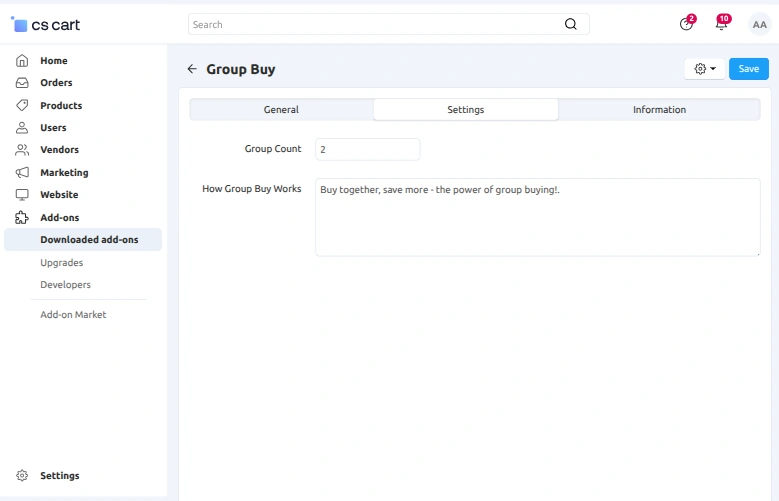
Task: Click the How Group Buy Works textarea
Action: (x=538, y=217)
